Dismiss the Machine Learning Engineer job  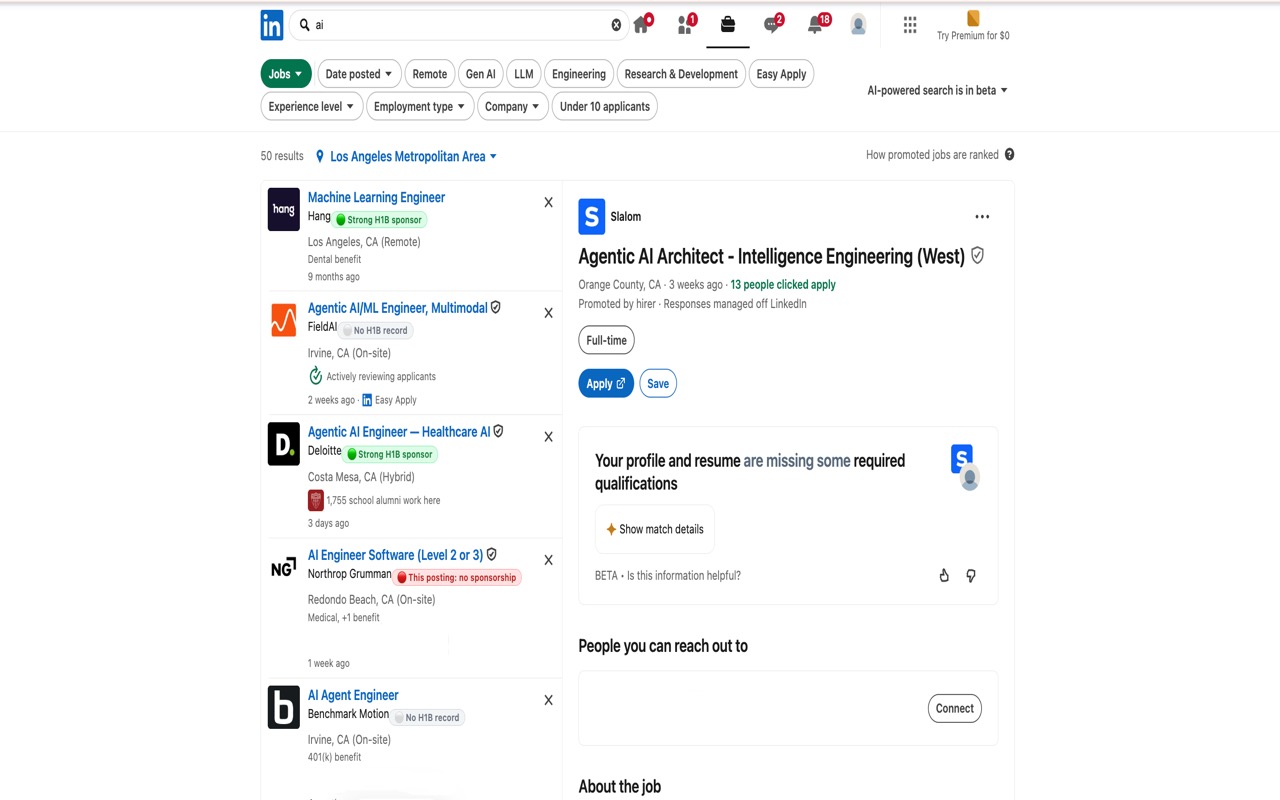coord(548,202)
